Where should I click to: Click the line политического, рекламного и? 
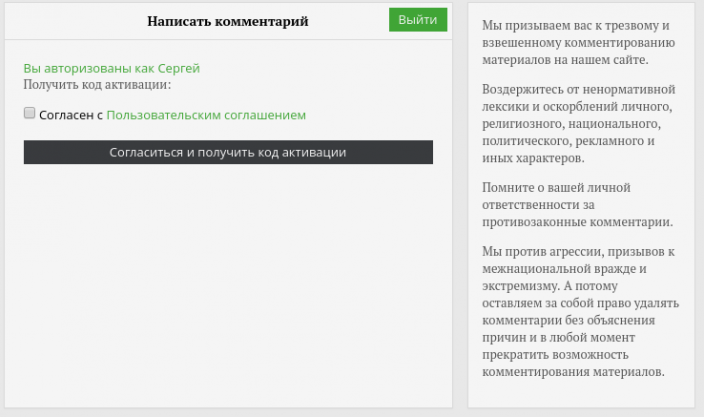568,141
